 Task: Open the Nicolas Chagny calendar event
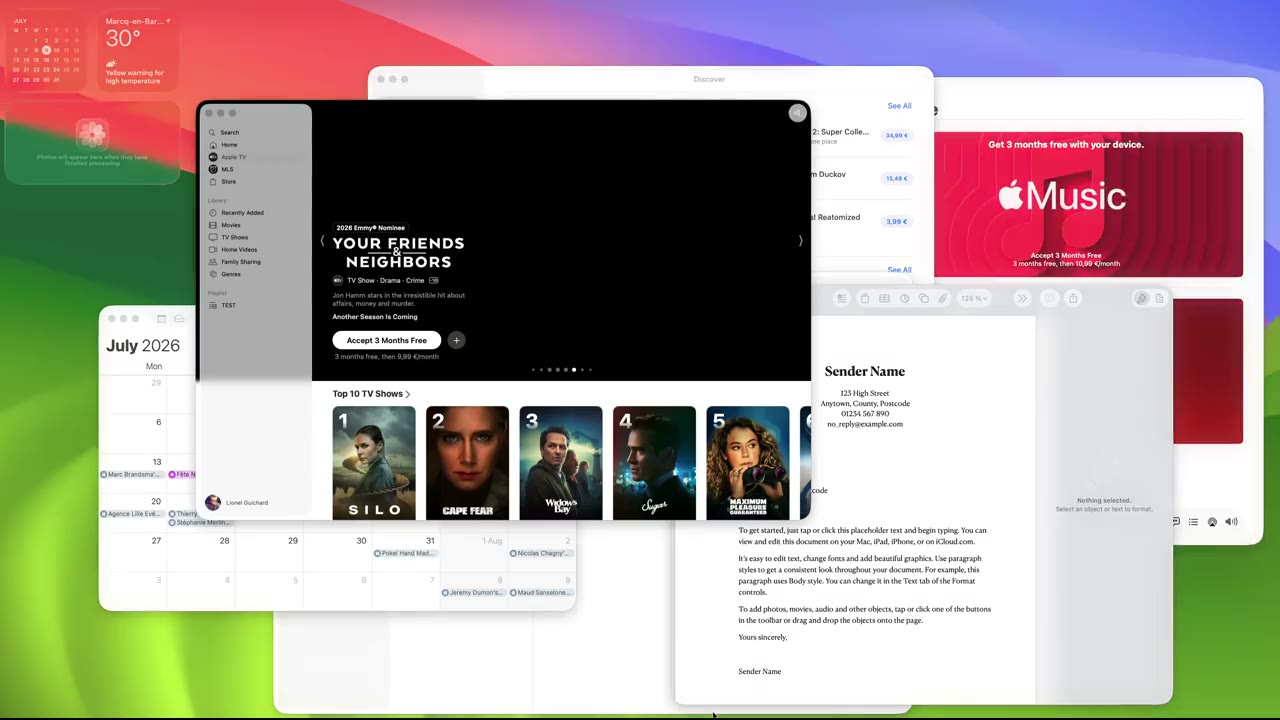click(x=540, y=553)
